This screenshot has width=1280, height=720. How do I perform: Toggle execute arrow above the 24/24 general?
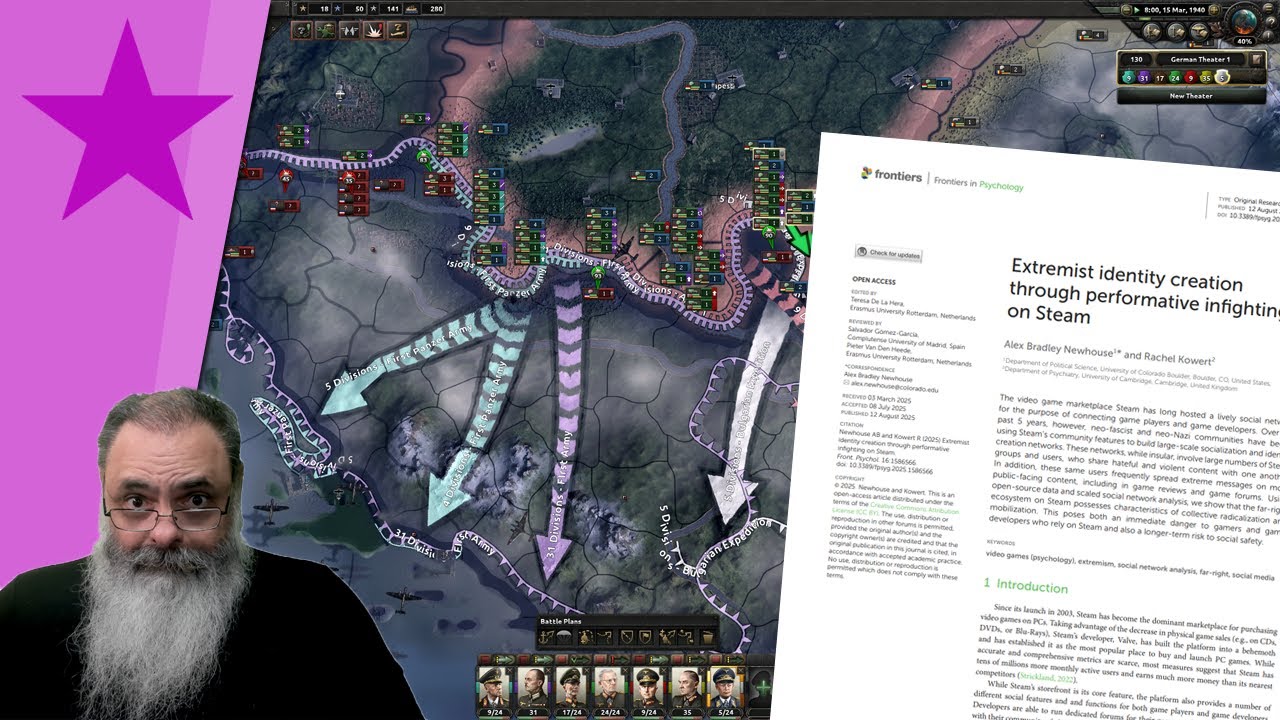point(620,659)
